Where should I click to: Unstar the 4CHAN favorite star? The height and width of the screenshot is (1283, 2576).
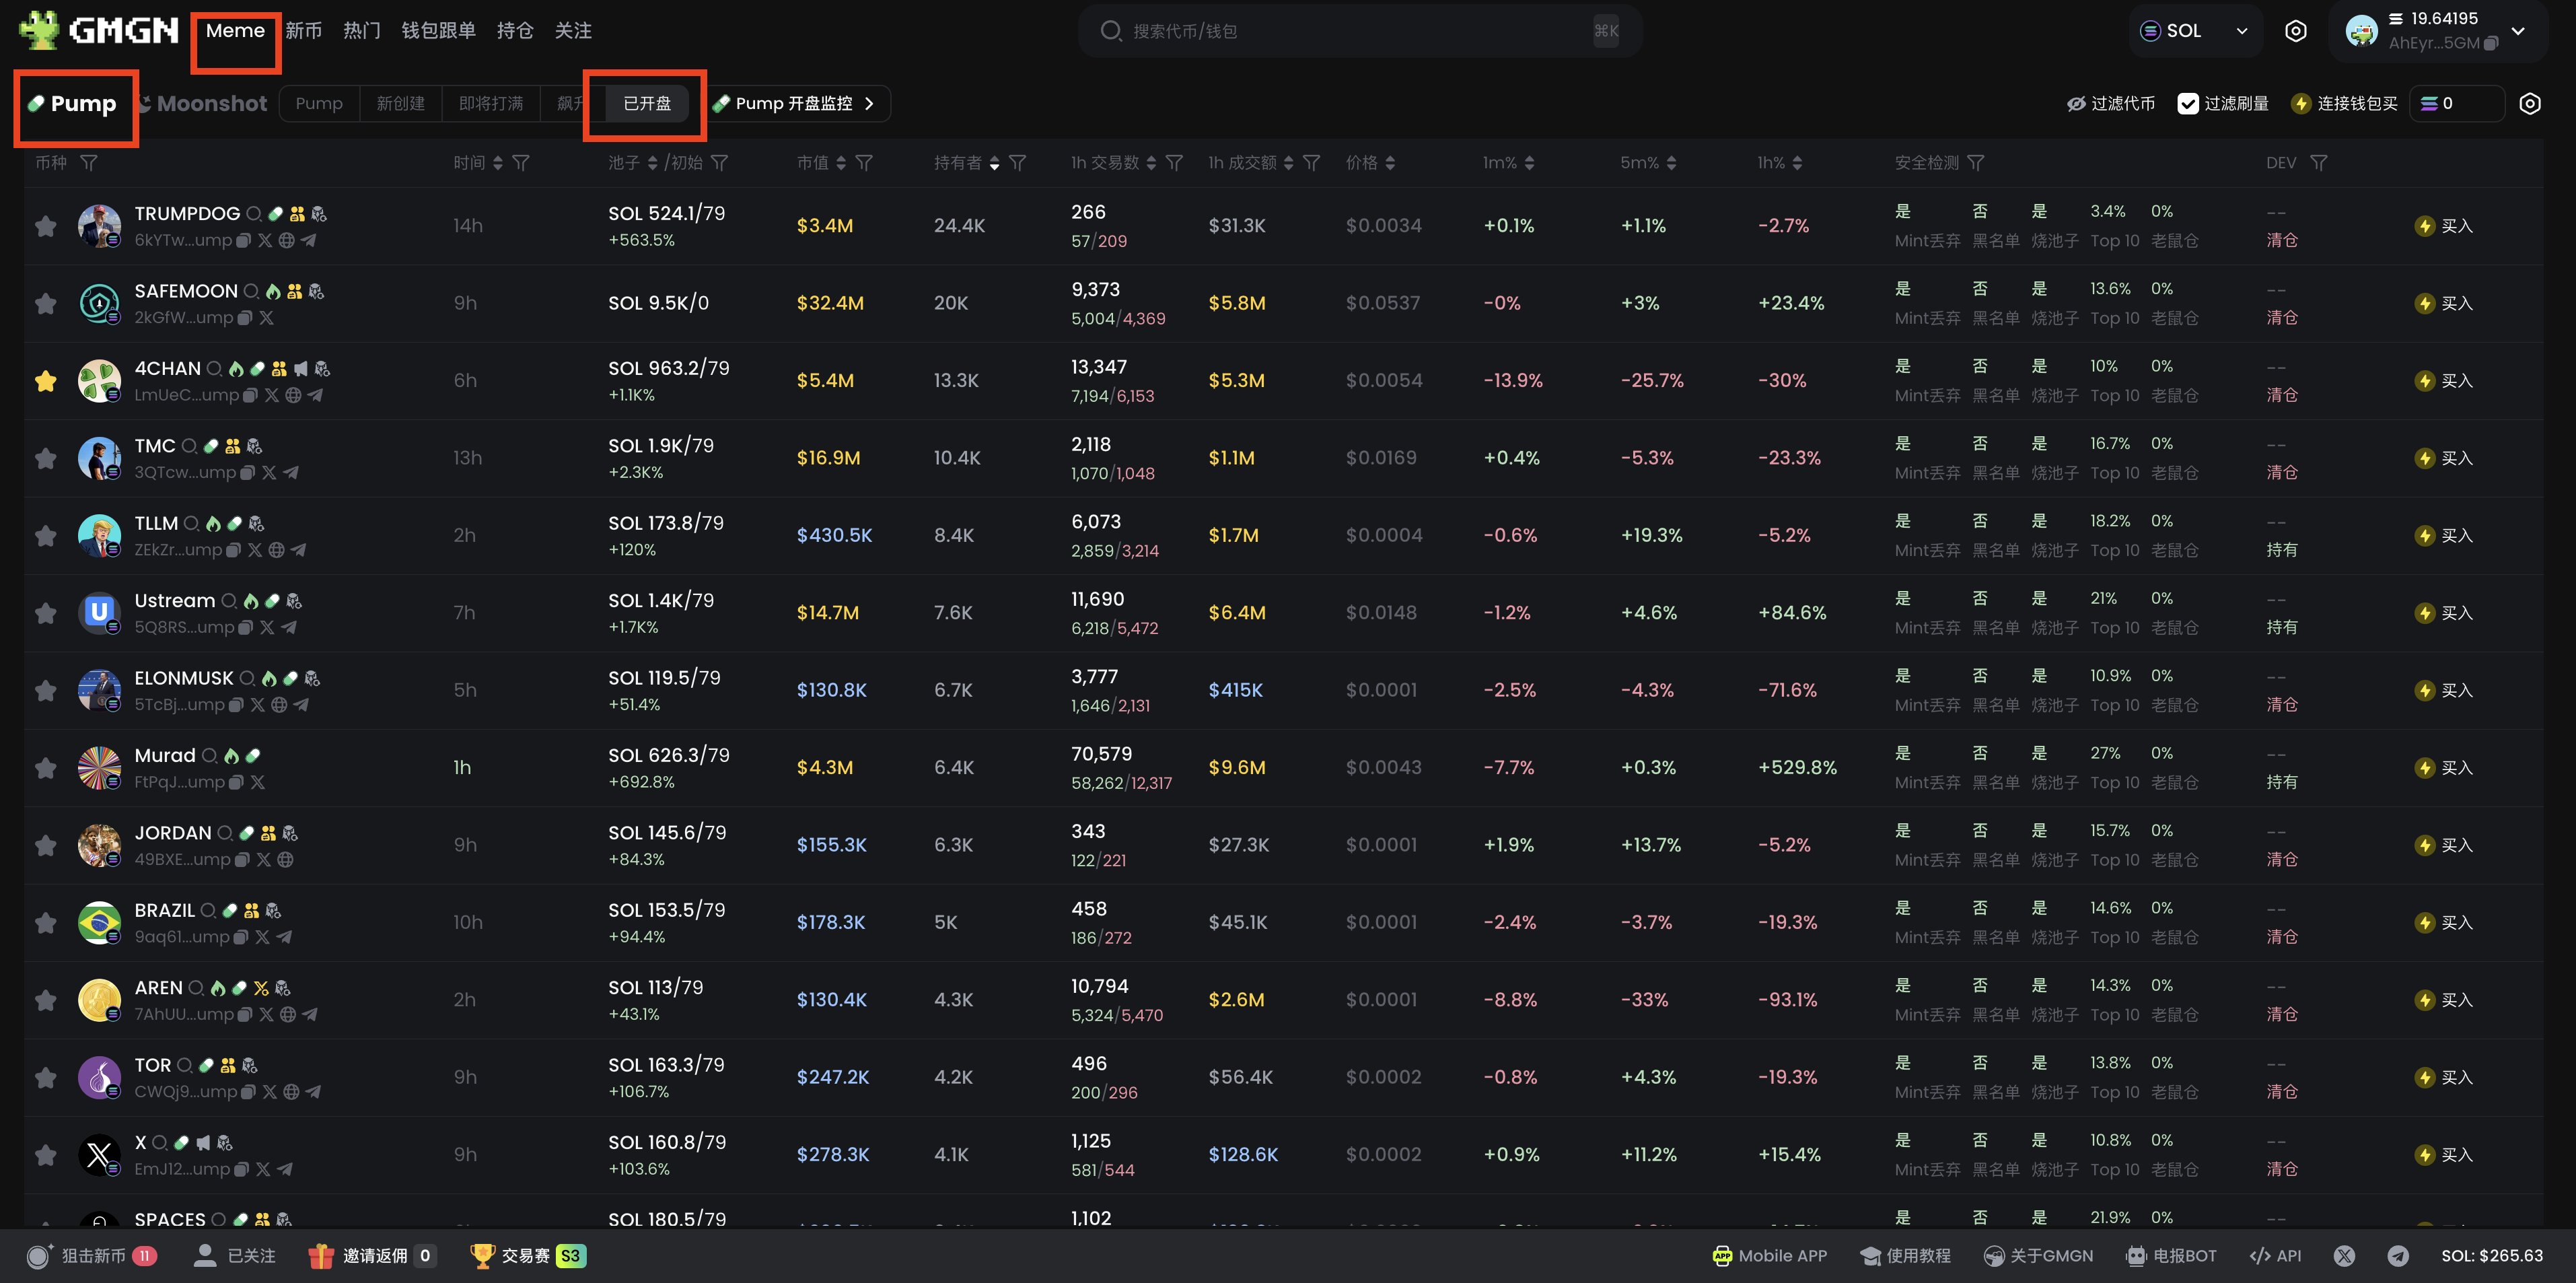(45, 381)
